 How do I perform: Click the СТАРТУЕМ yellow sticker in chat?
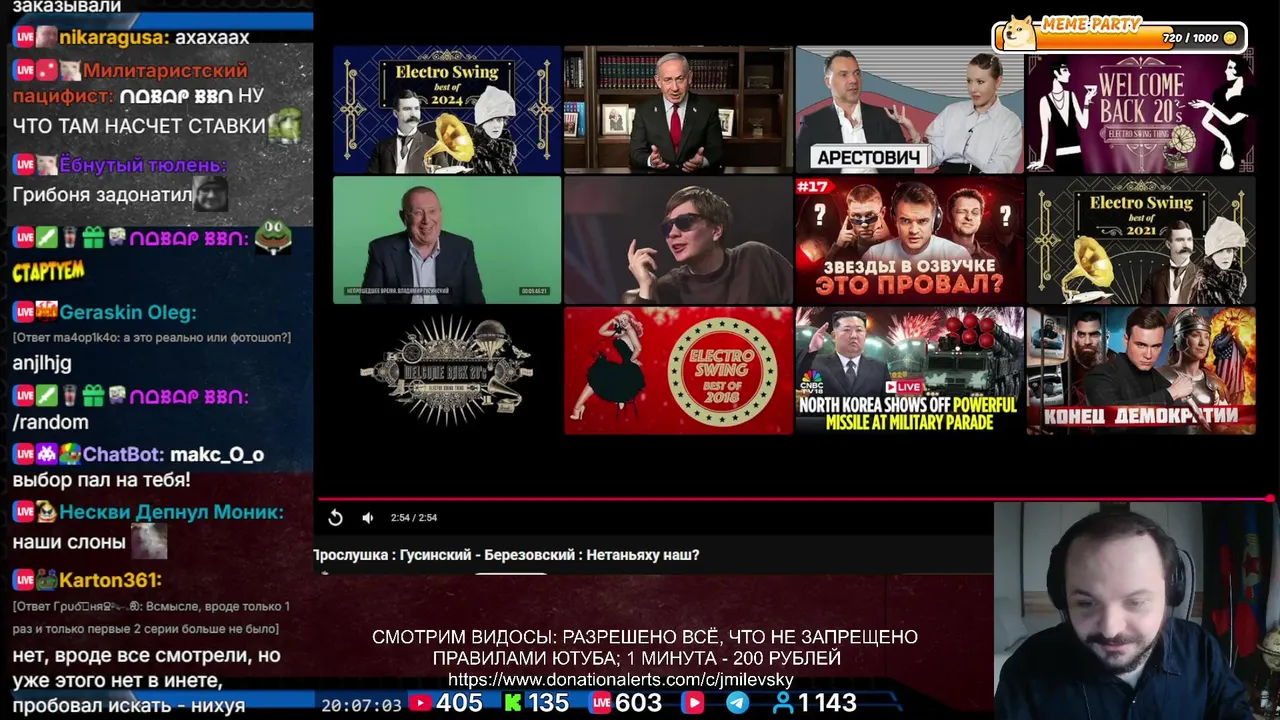(x=48, y=271)
